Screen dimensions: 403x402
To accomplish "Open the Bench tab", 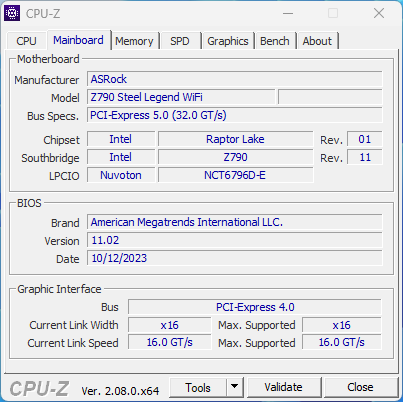I will coord(275,41).
